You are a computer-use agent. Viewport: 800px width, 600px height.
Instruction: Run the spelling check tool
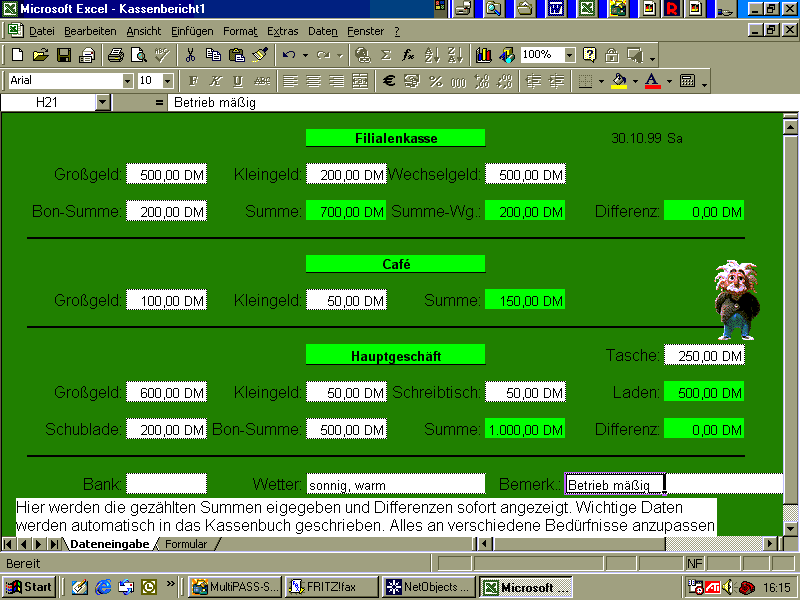(x=162, y=55)
